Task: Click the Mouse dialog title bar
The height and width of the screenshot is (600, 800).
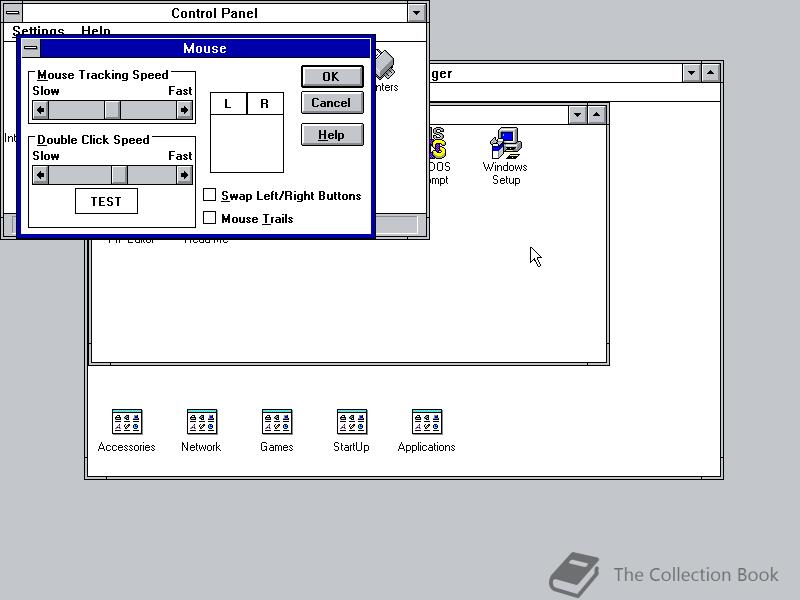Action: click(205, 48)
